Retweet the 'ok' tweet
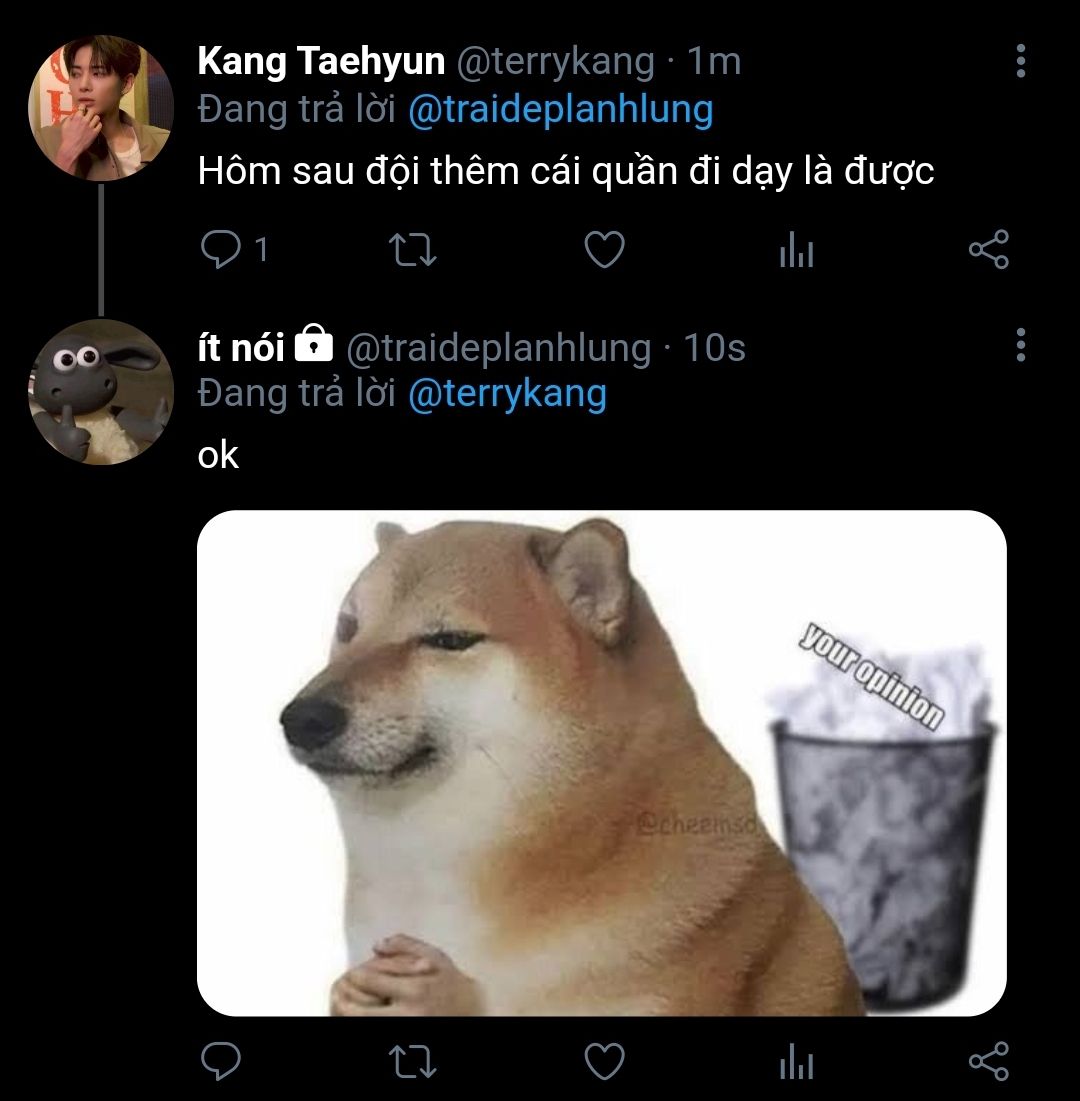The height and width of the screenshot is (1101, 1080). click(x=411, y=1061)
